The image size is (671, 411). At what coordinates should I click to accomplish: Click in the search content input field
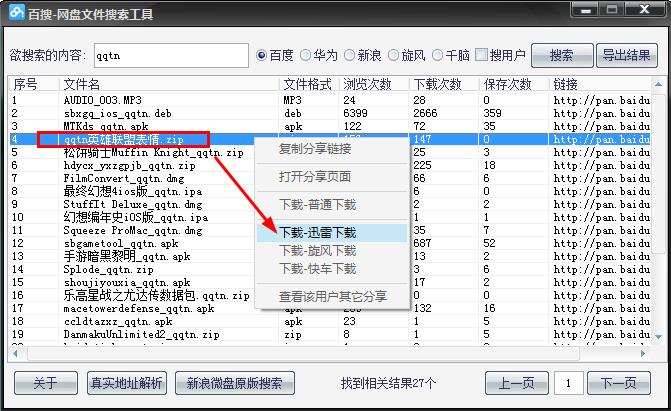point(170,55)
